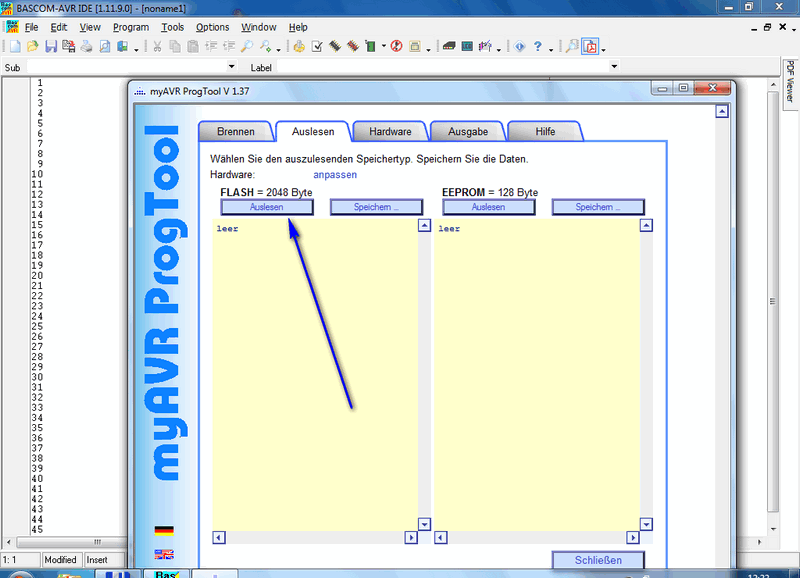Open the dropdown arrow after the programmer board icon
The height and width of the screenshot is (578, 800).
tap(384, 46)
